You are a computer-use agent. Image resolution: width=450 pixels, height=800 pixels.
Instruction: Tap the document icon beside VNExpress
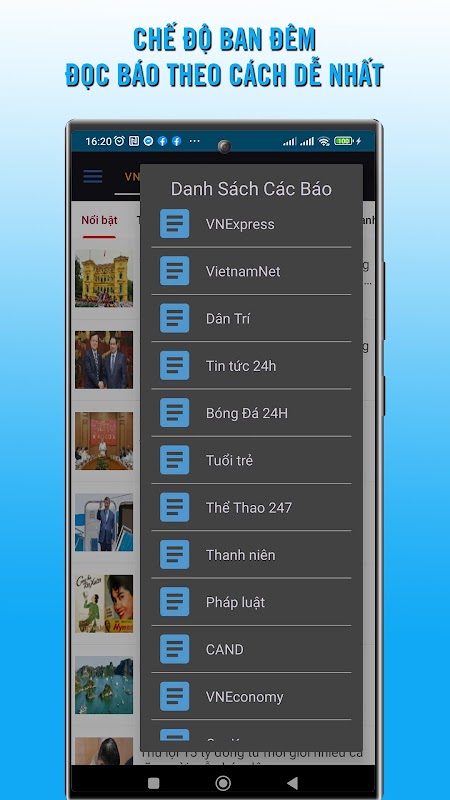click(174, 223)
